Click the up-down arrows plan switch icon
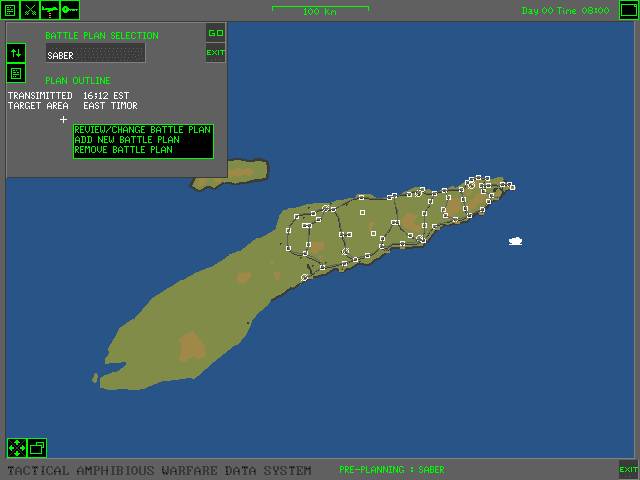 click(x=16, y=53)
